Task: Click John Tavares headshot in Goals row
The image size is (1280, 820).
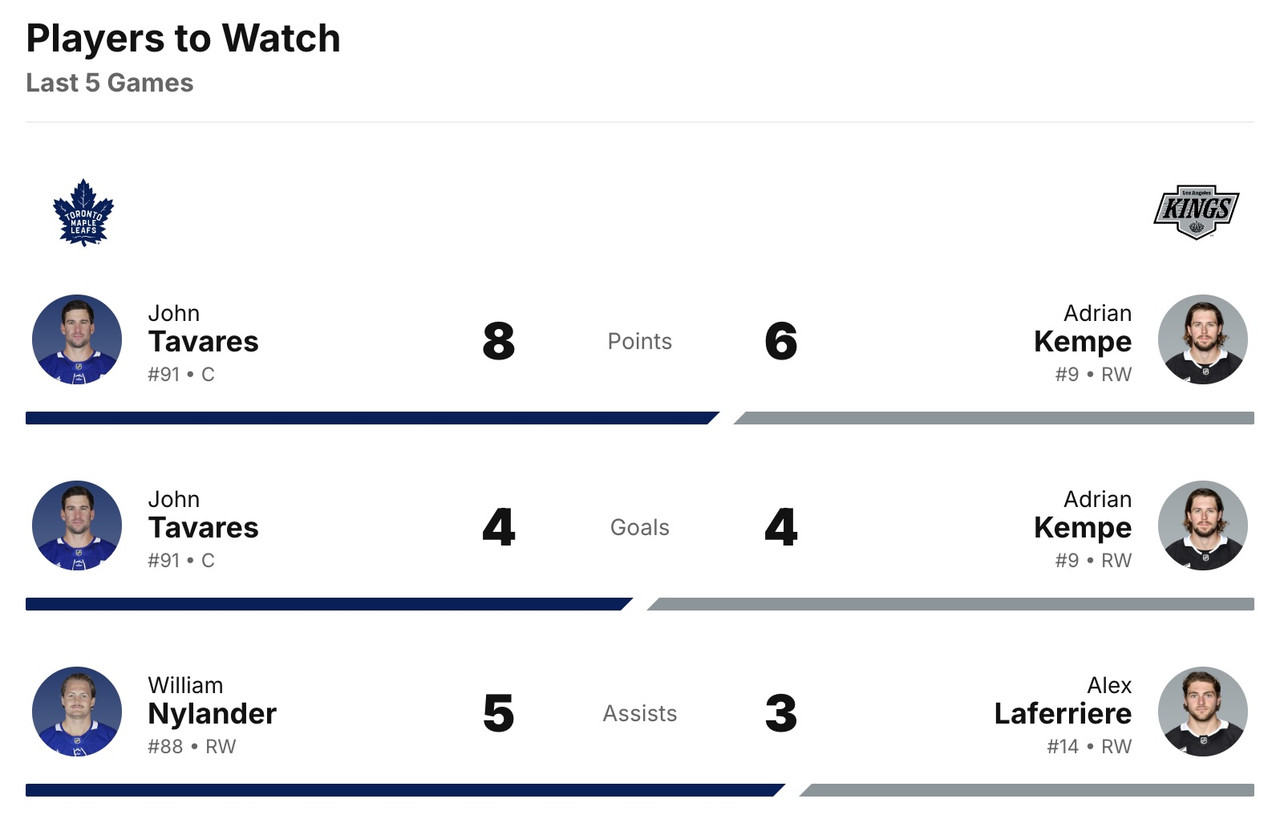Action: (77, 526)
